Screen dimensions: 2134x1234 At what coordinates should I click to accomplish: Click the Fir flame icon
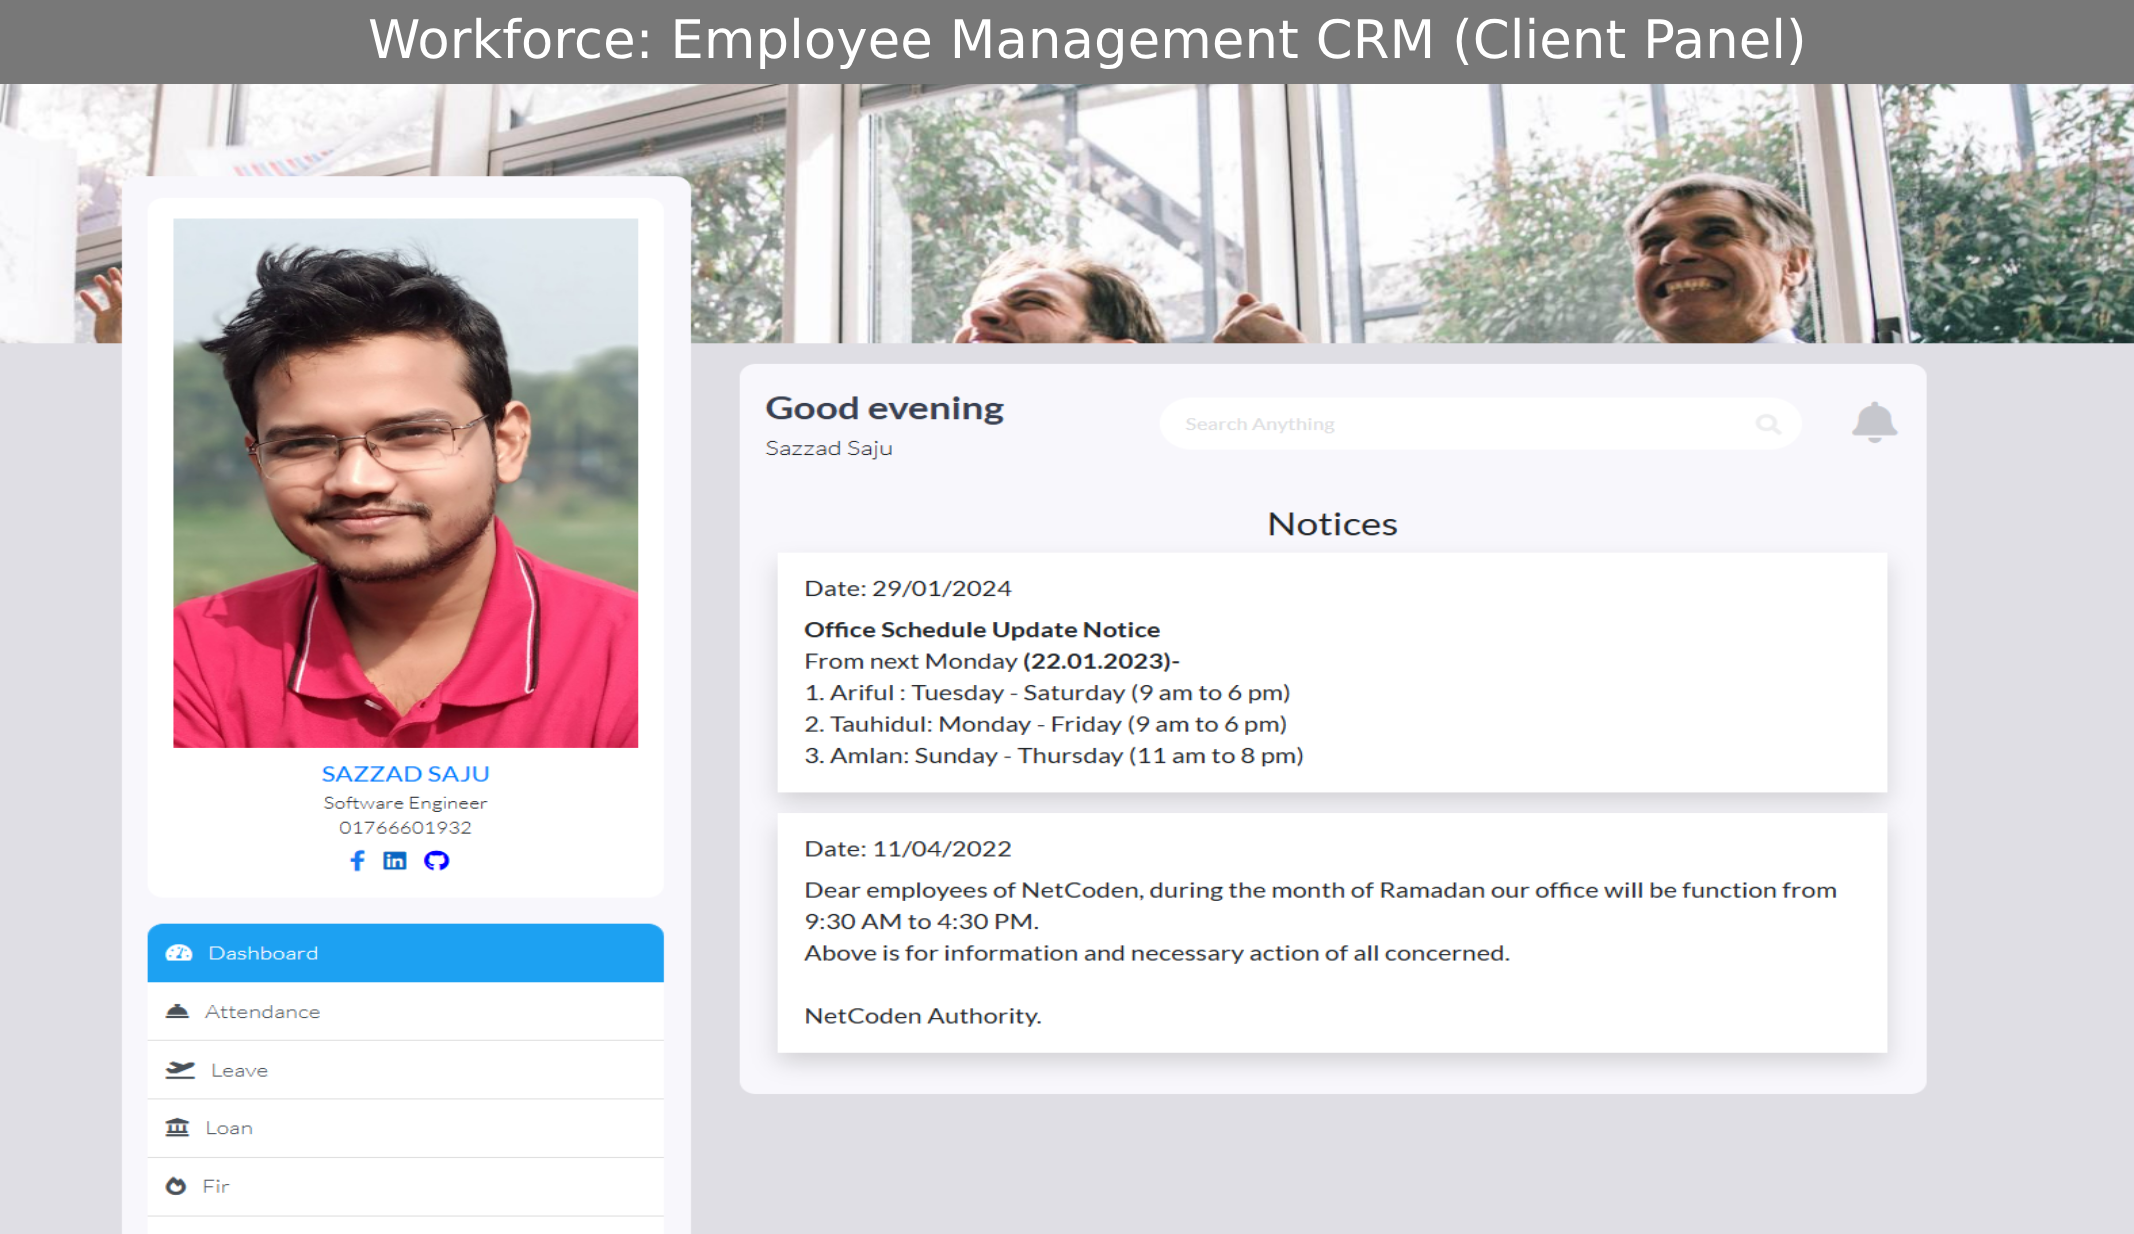(176, 1186)
